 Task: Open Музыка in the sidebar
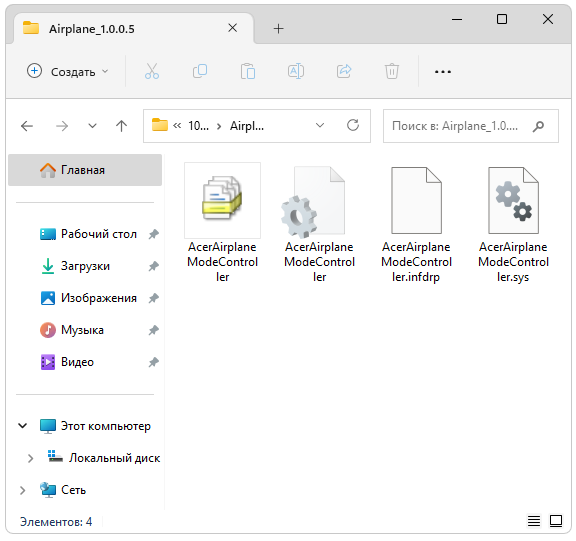tap(72, 330)
